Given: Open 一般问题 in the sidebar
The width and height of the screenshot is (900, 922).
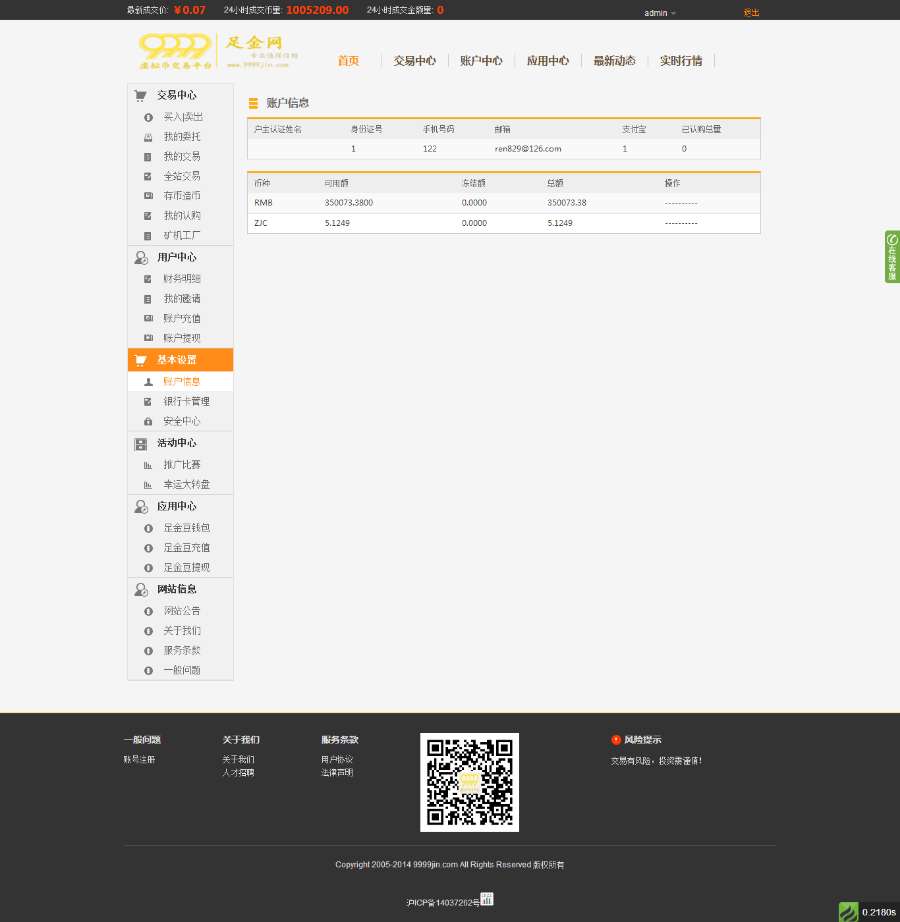Looking at the screenshot, I should pos(182,670).
